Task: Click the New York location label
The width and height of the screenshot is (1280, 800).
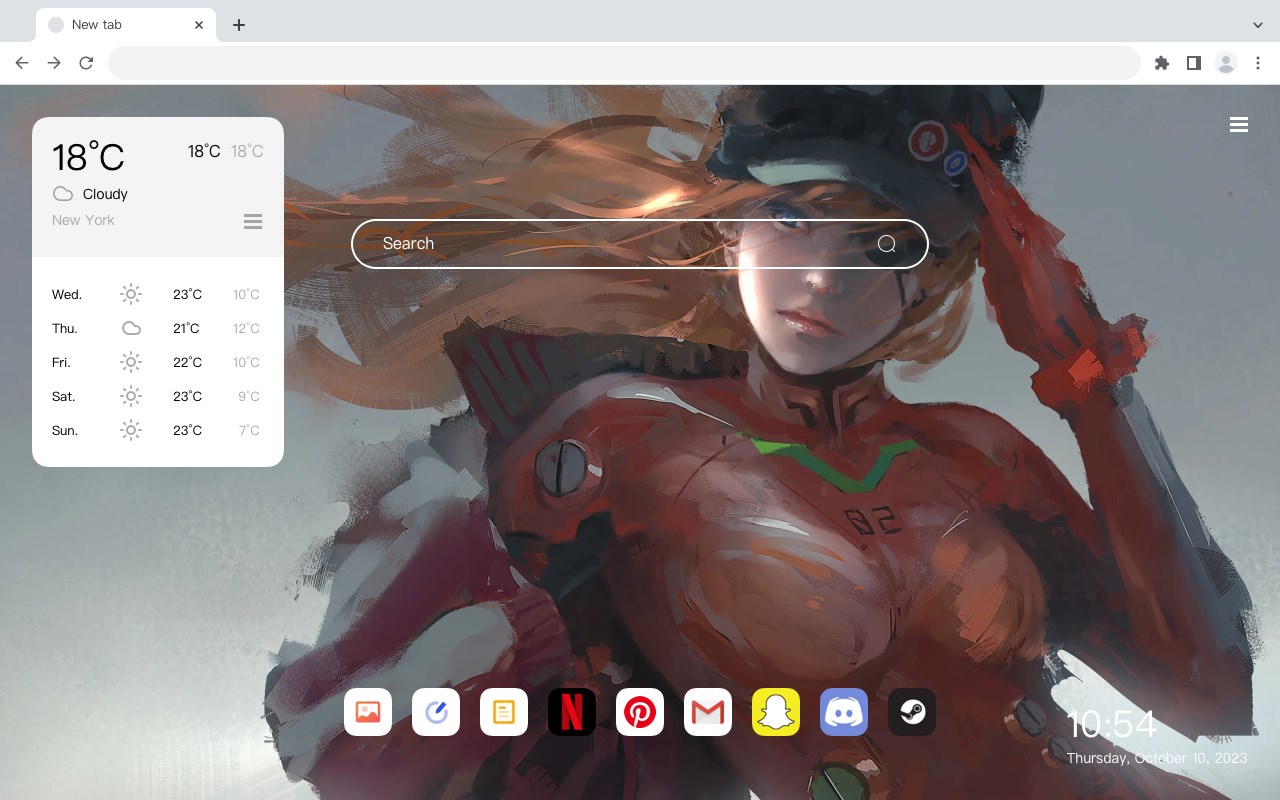Action: pos(83,220)
